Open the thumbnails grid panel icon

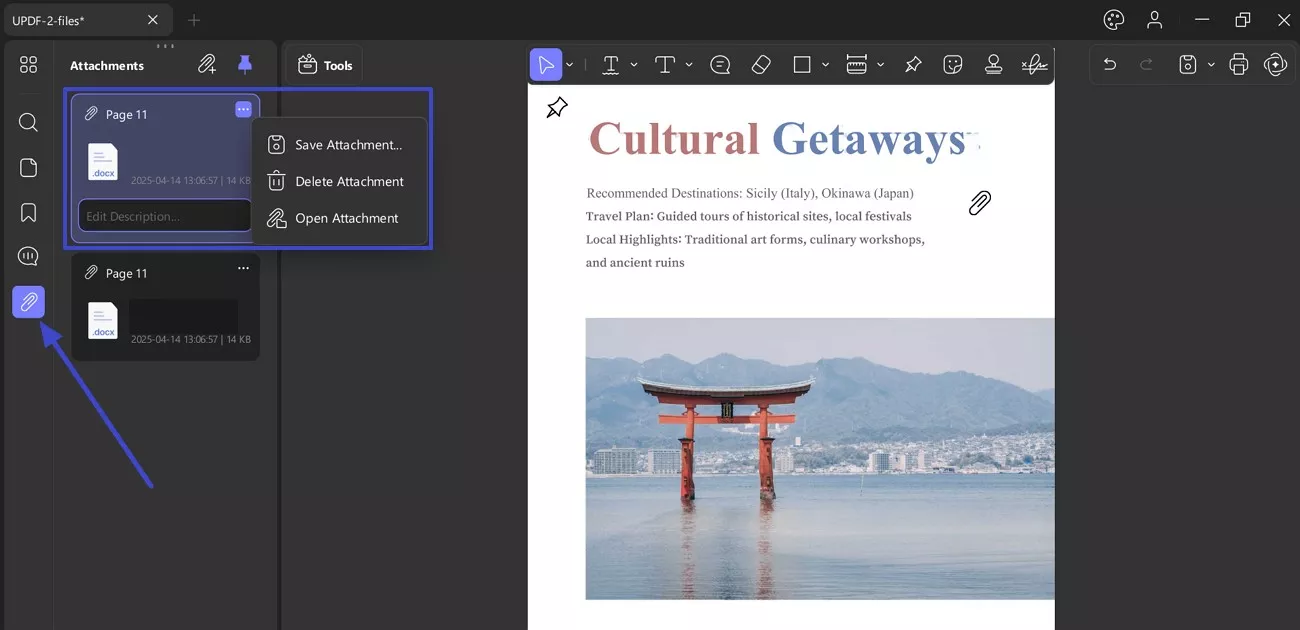28,64
